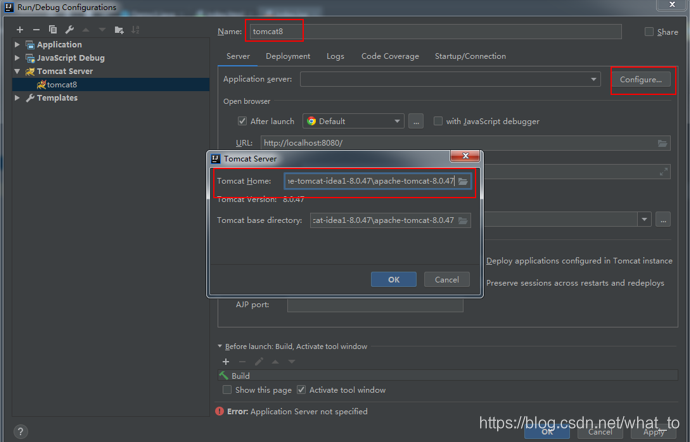Screen dimensions: 690x442
Task: Open Application server dropdown
Action: [x=450, y=79]
